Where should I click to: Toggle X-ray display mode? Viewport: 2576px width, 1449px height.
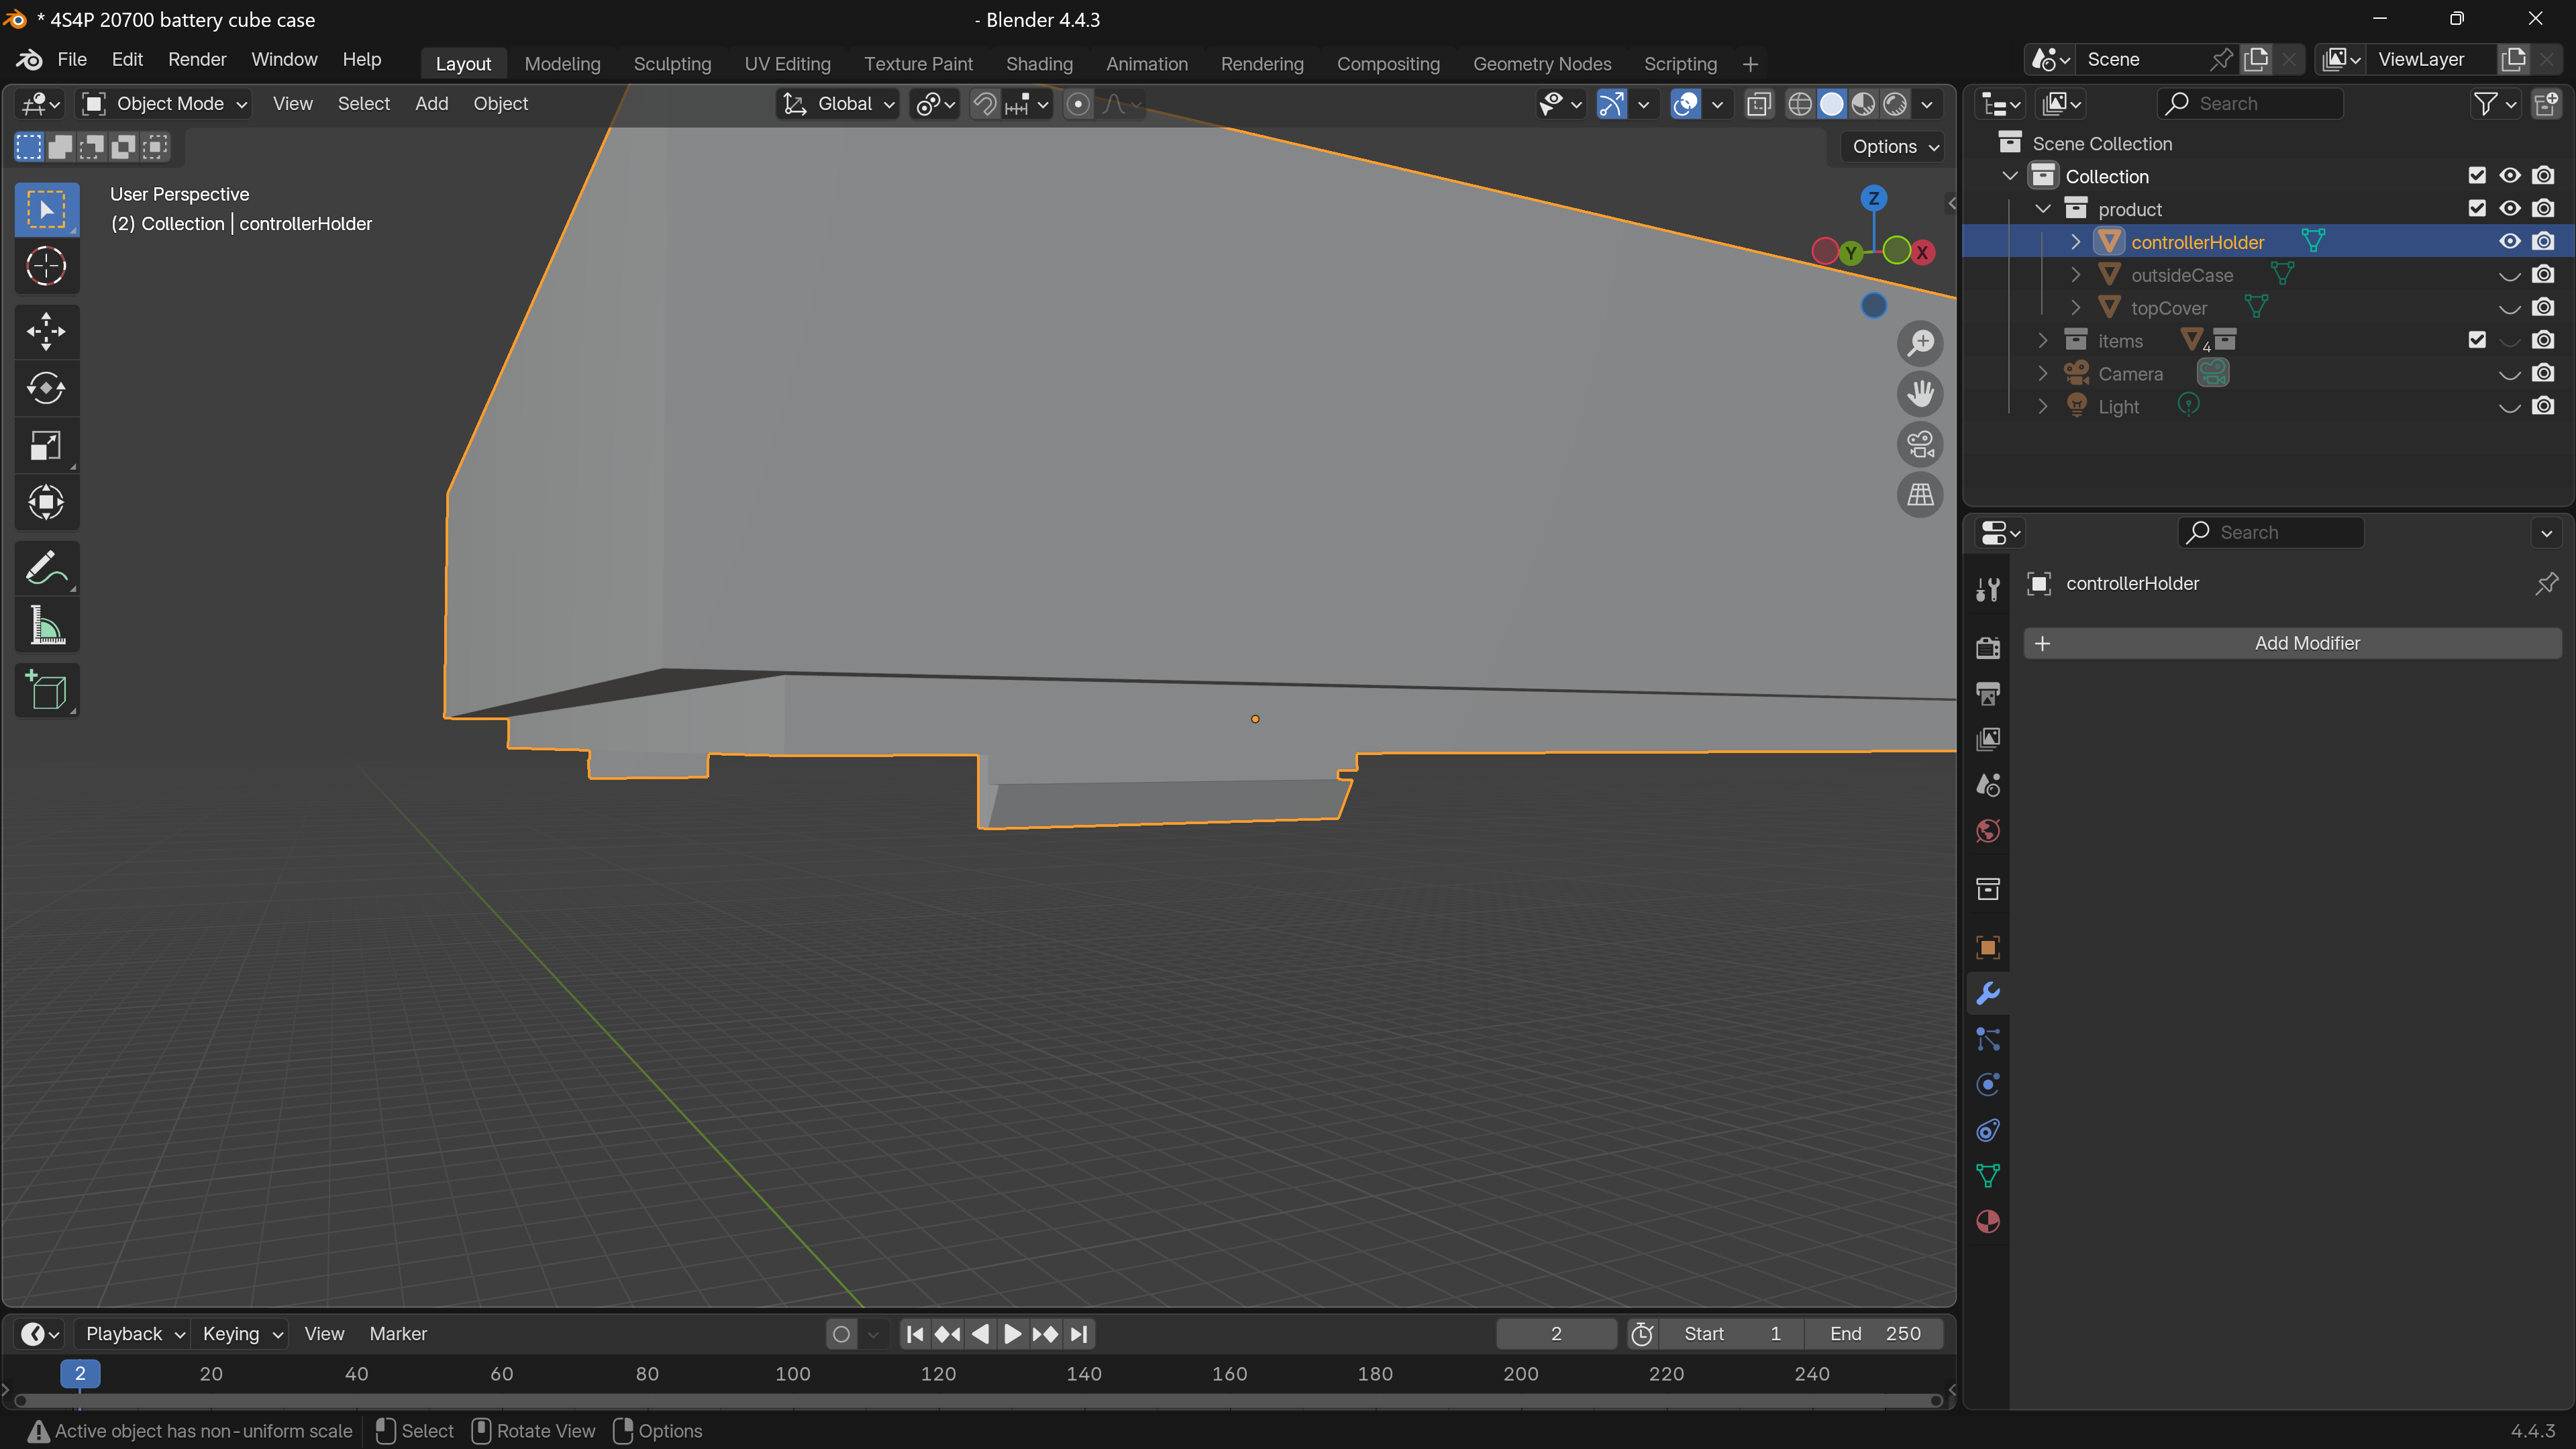[x=1759, y=104]
